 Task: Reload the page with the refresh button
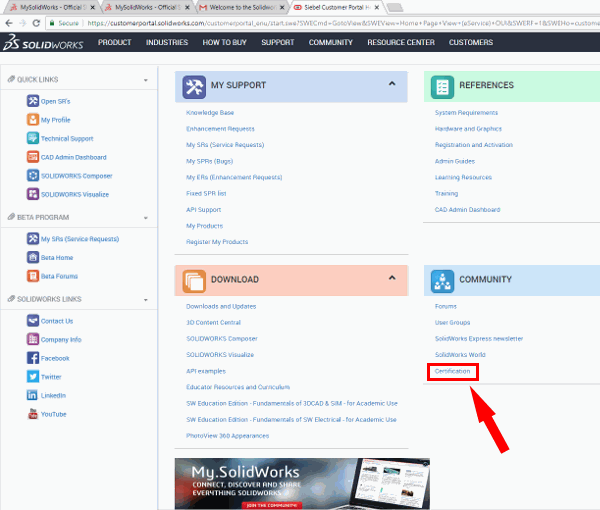click(36, 23)
